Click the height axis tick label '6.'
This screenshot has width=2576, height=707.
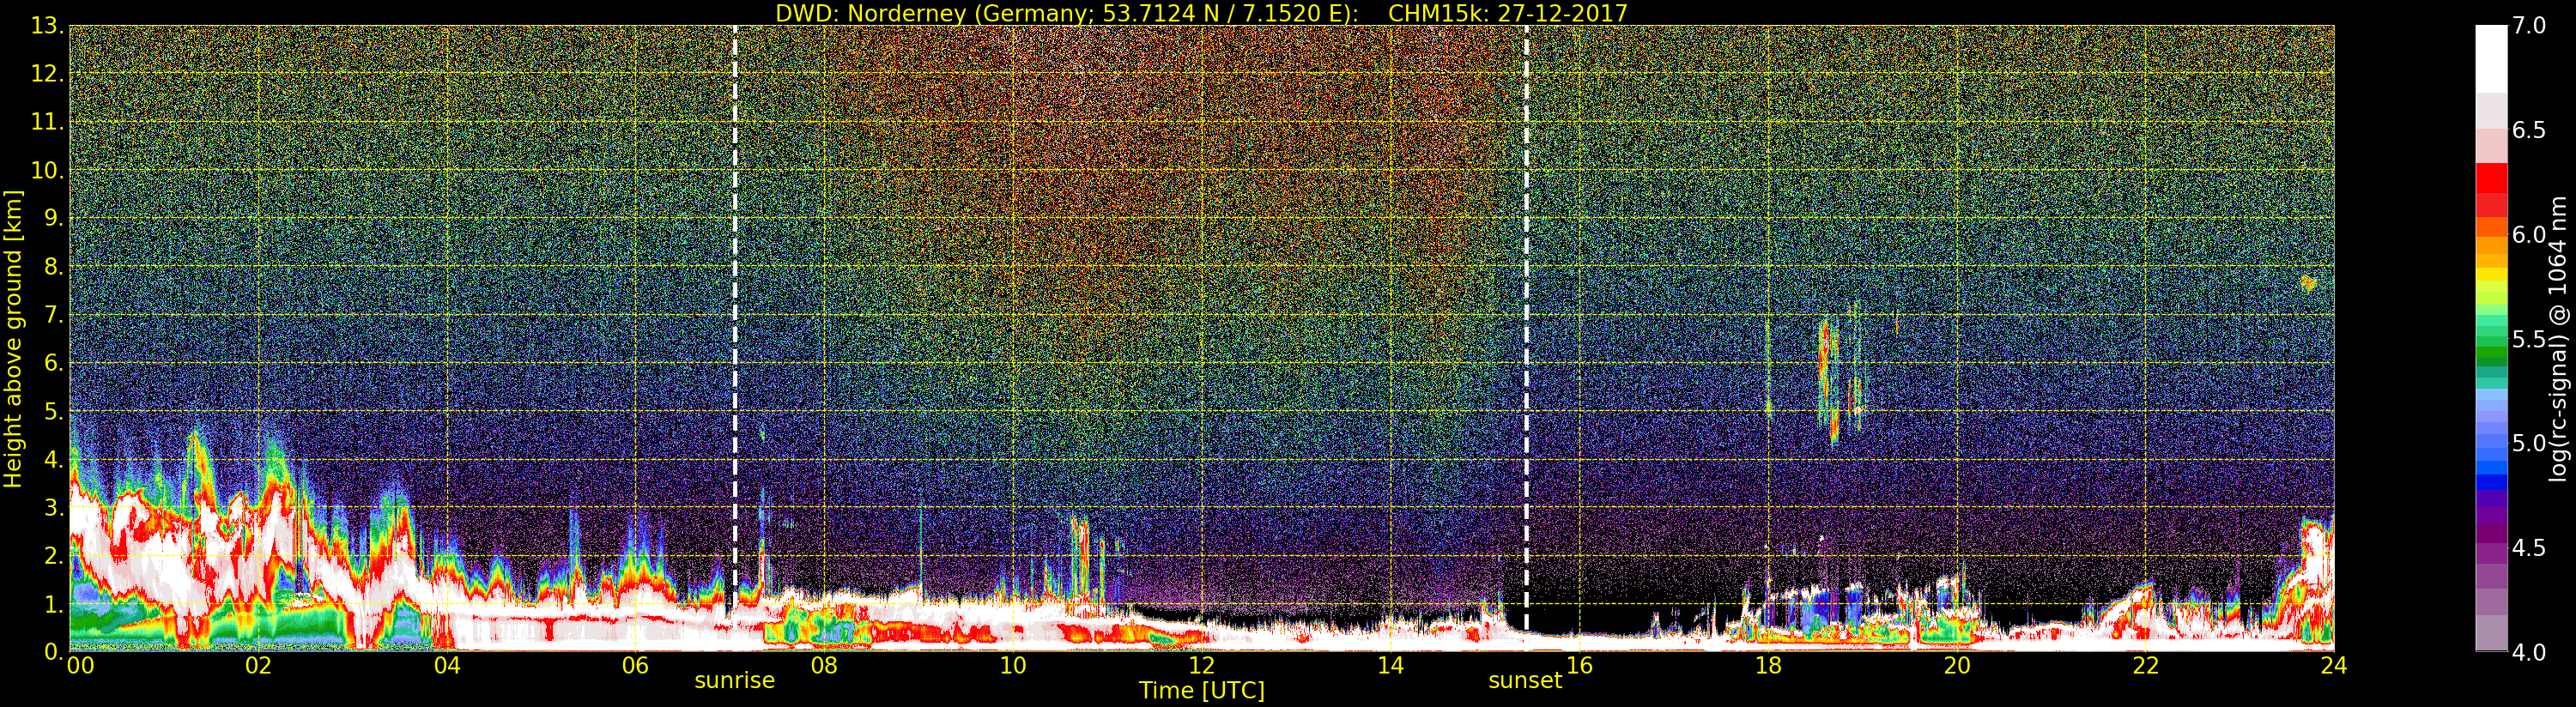pos(54,363)
